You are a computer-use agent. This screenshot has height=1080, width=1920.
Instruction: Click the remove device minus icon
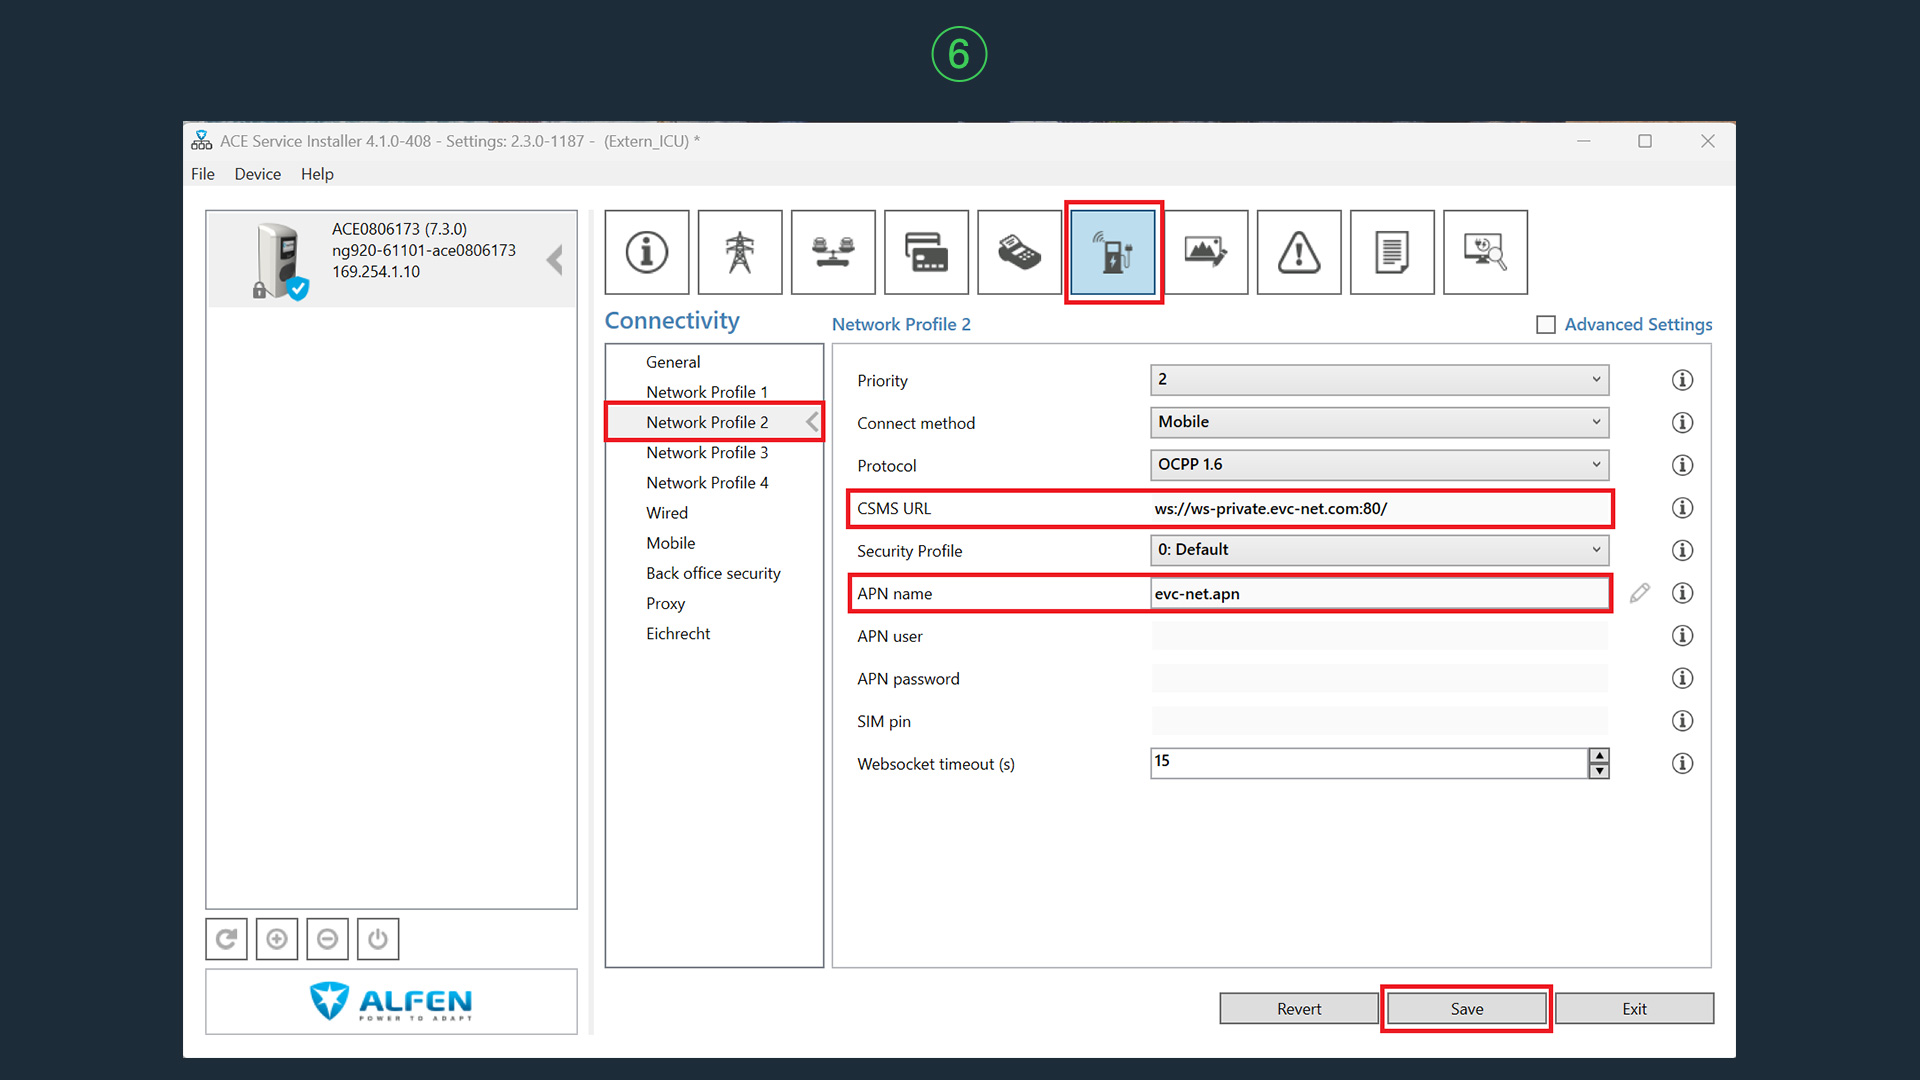pos(327,939)
